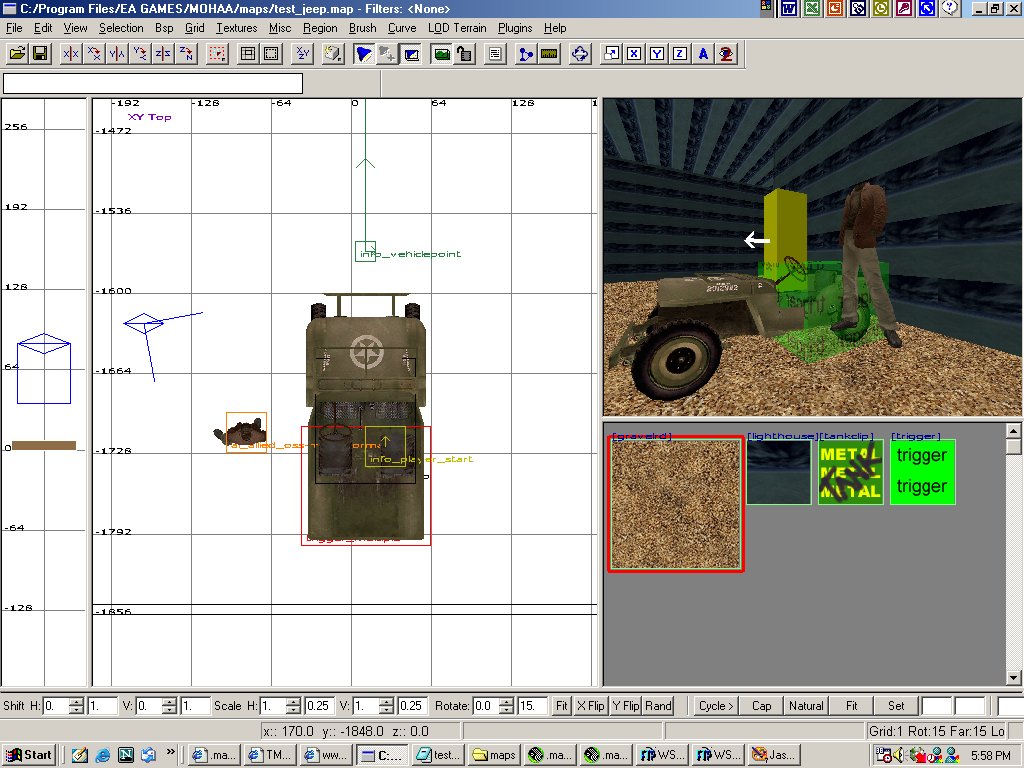This screenshot has height=768, width=1024.
Task: Click the Open file toolbar icon
Action: (x=17, y=53)
